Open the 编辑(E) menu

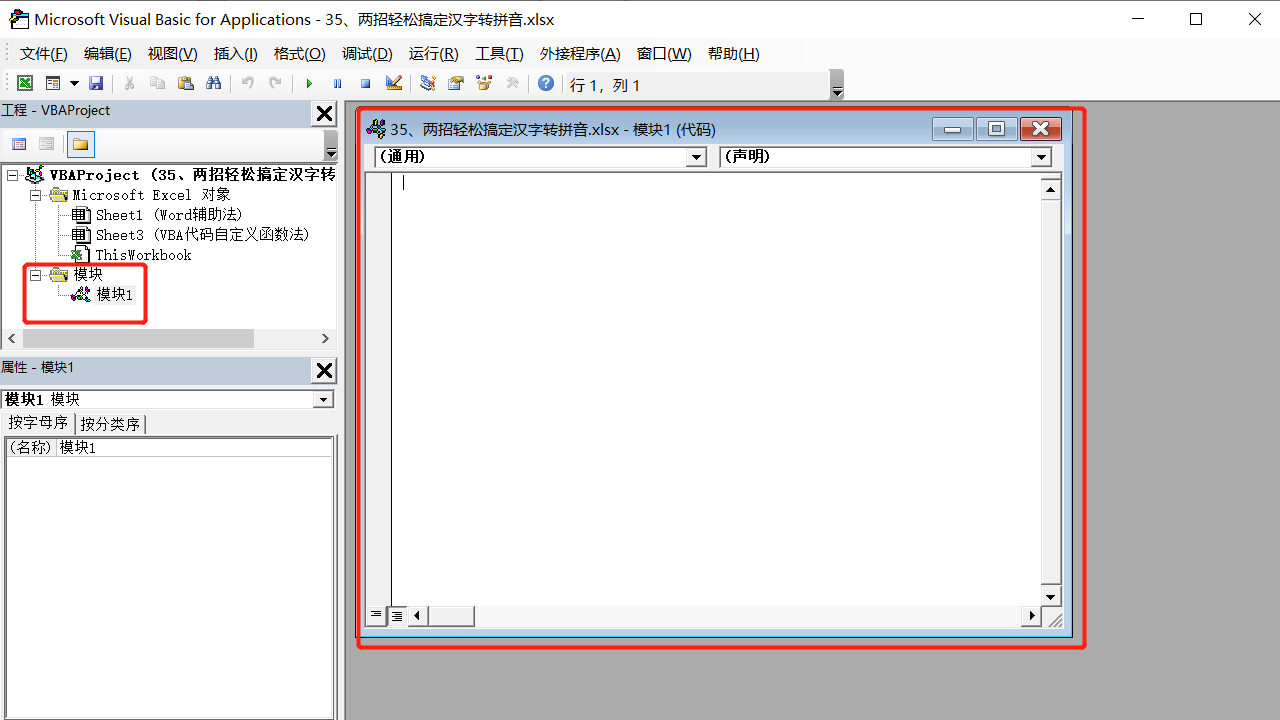(108, 54)
